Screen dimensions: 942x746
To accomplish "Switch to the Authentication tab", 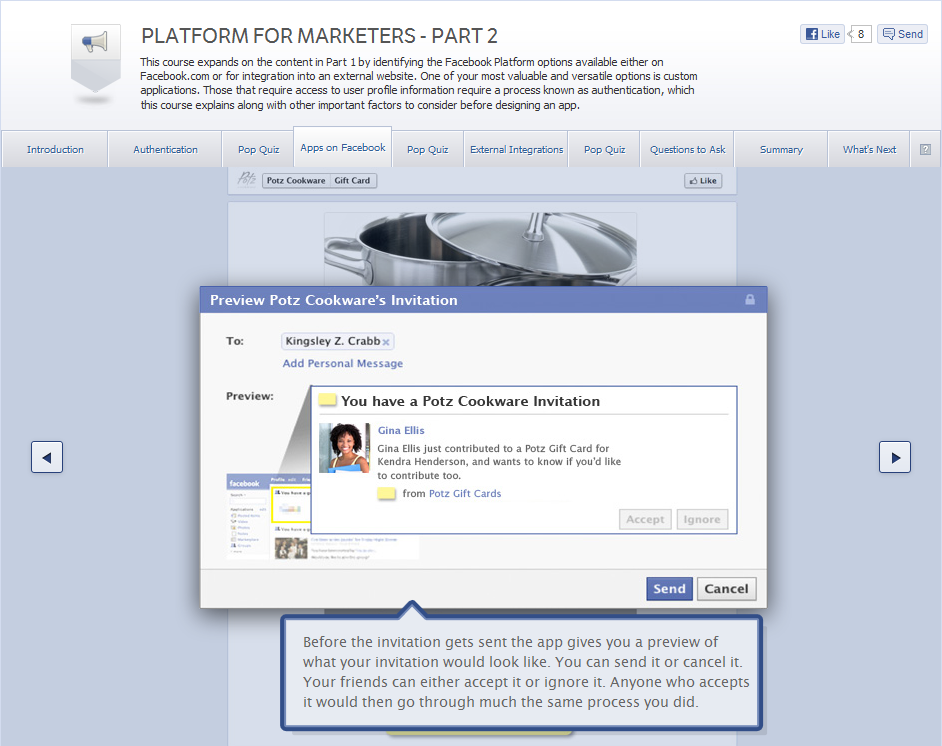I will pyautogui.click(x=165, y=150).
